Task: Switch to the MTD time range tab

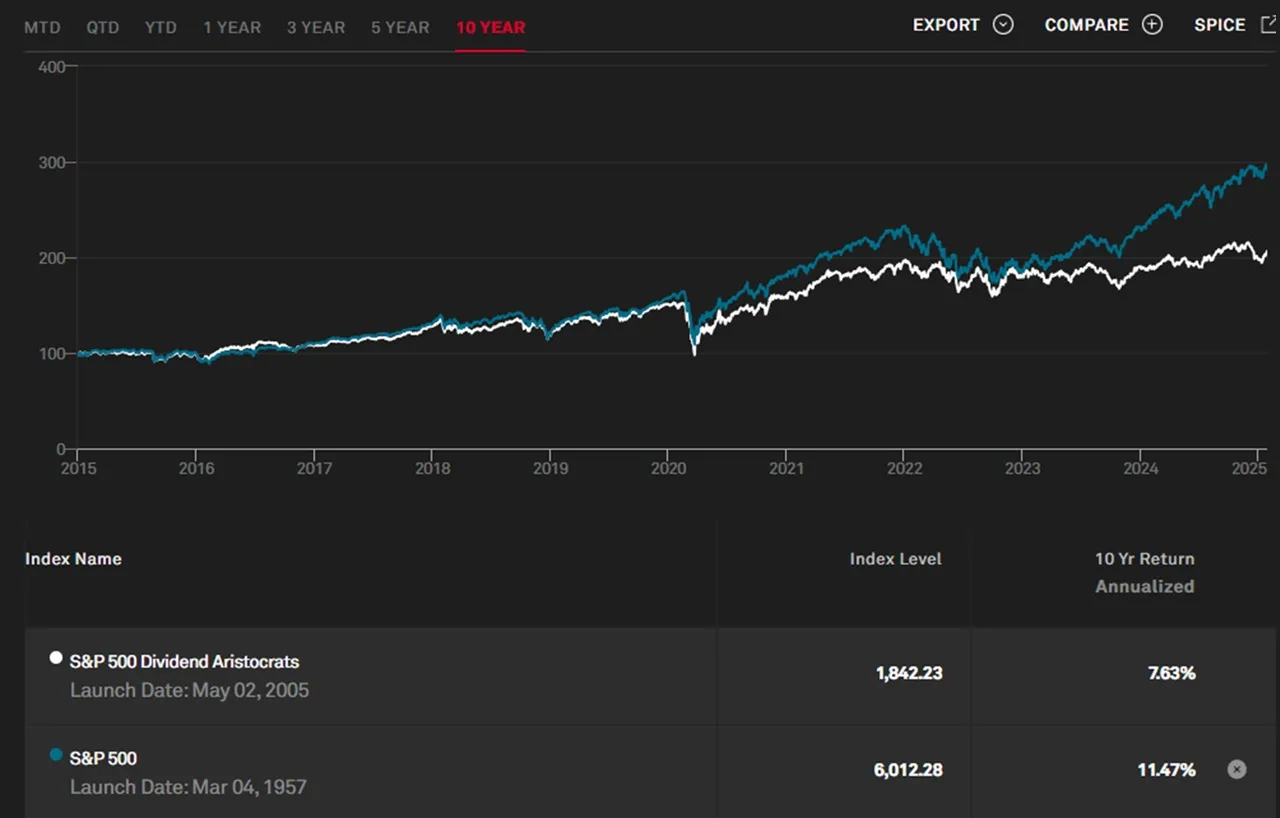Action: [42, 27]
